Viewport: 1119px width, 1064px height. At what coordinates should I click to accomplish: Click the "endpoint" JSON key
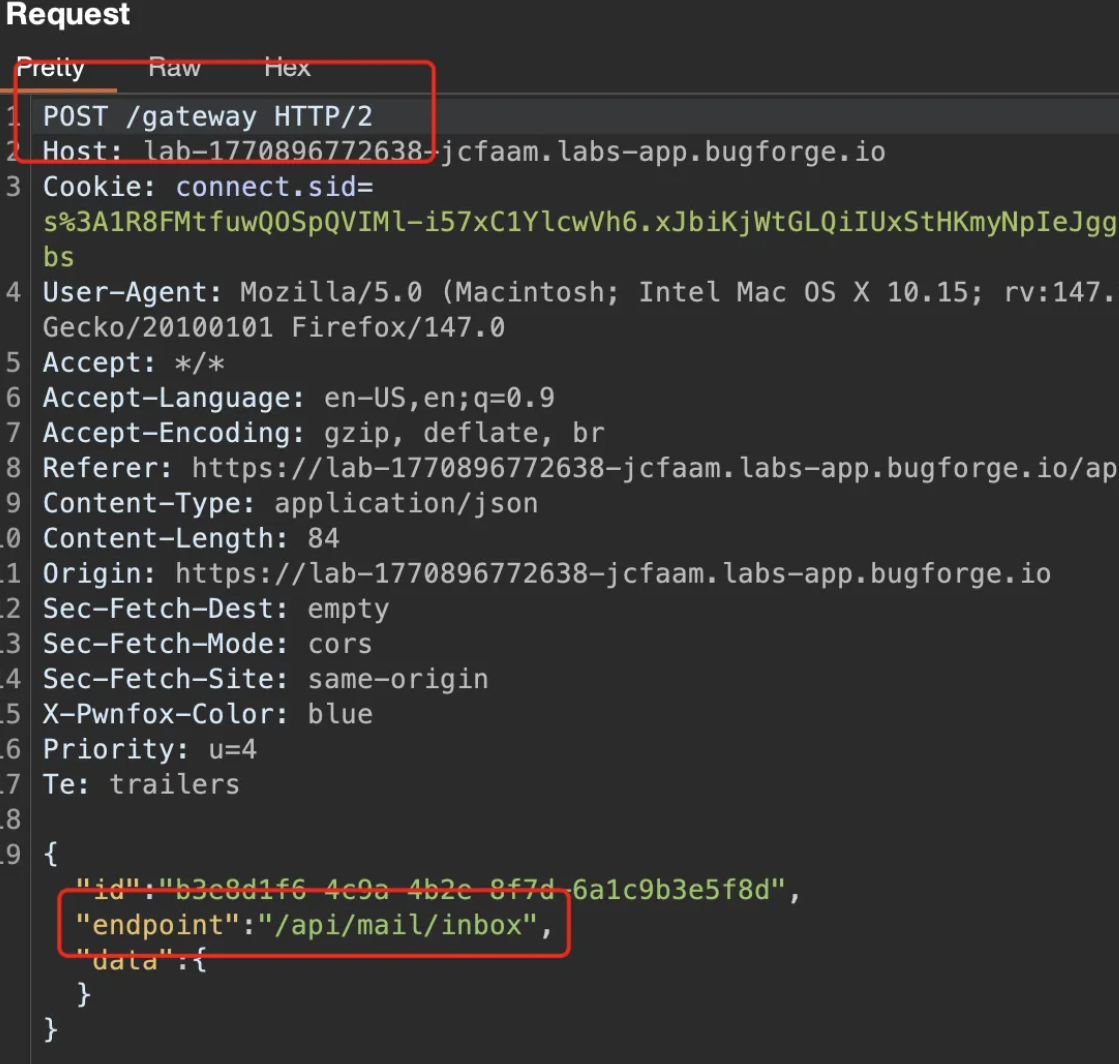tap(158, 926)
